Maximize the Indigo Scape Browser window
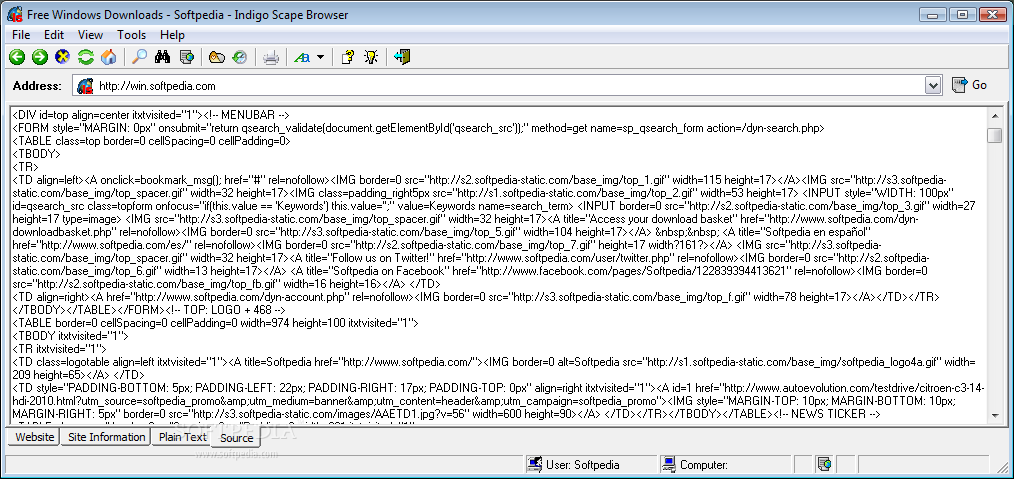 [962, 14]
